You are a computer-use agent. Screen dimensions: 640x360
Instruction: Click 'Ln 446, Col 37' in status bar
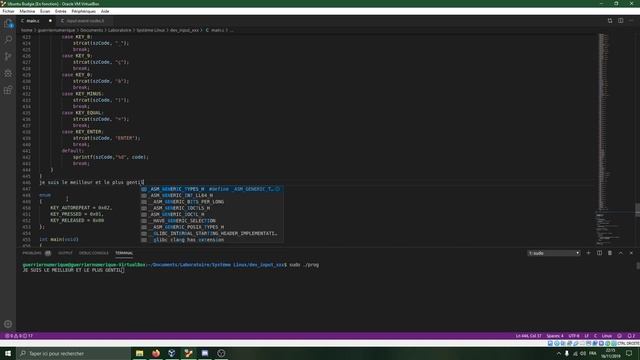(x=529, y=336)
